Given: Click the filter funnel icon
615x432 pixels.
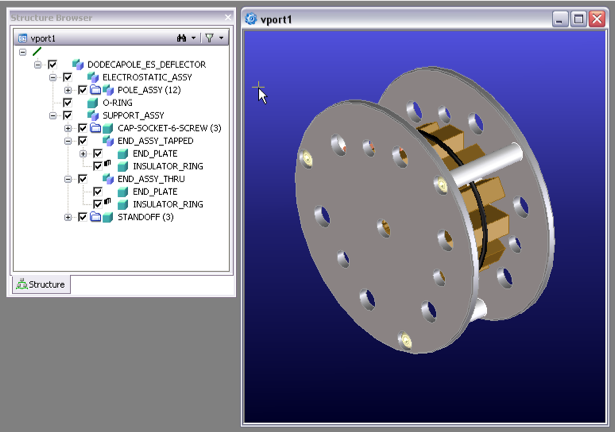Looking at the screenshot, I should pyautogui.click(x=209, y=38).
